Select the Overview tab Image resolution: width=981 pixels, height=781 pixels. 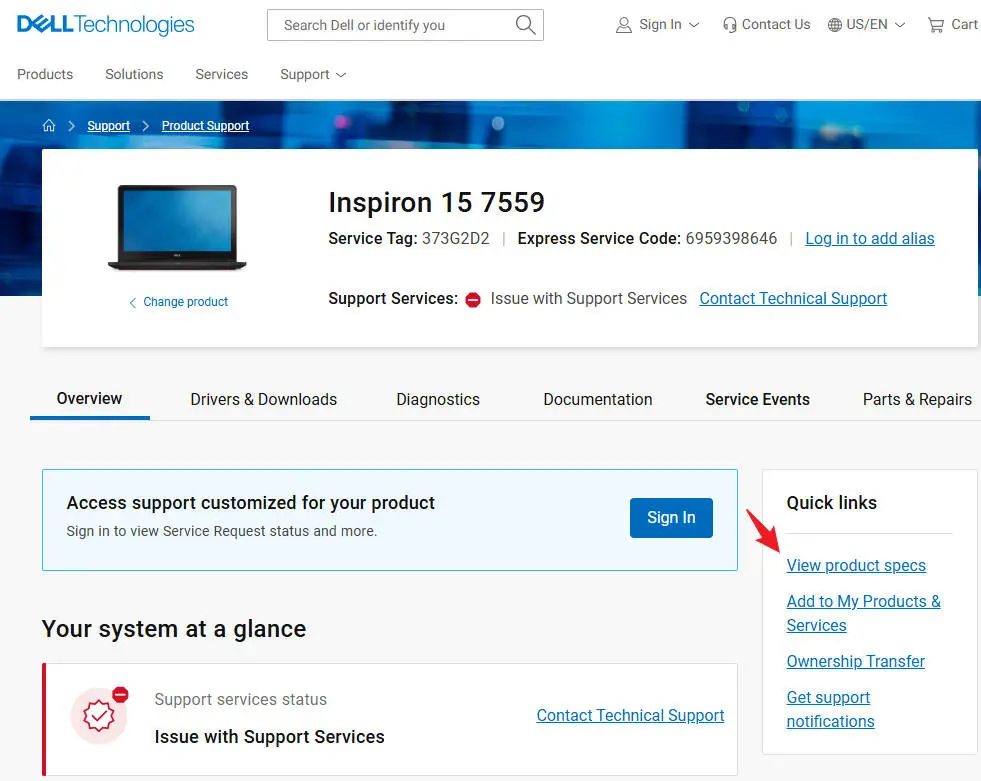coord(89,399)
